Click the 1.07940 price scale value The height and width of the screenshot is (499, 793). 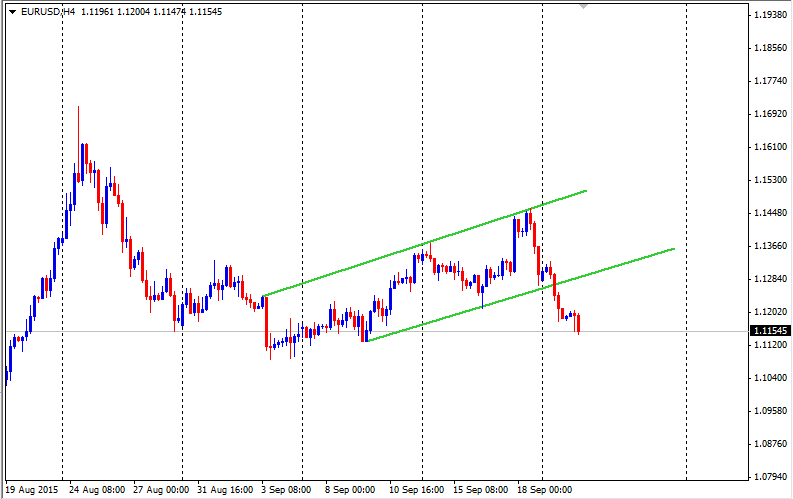point(770,477)
